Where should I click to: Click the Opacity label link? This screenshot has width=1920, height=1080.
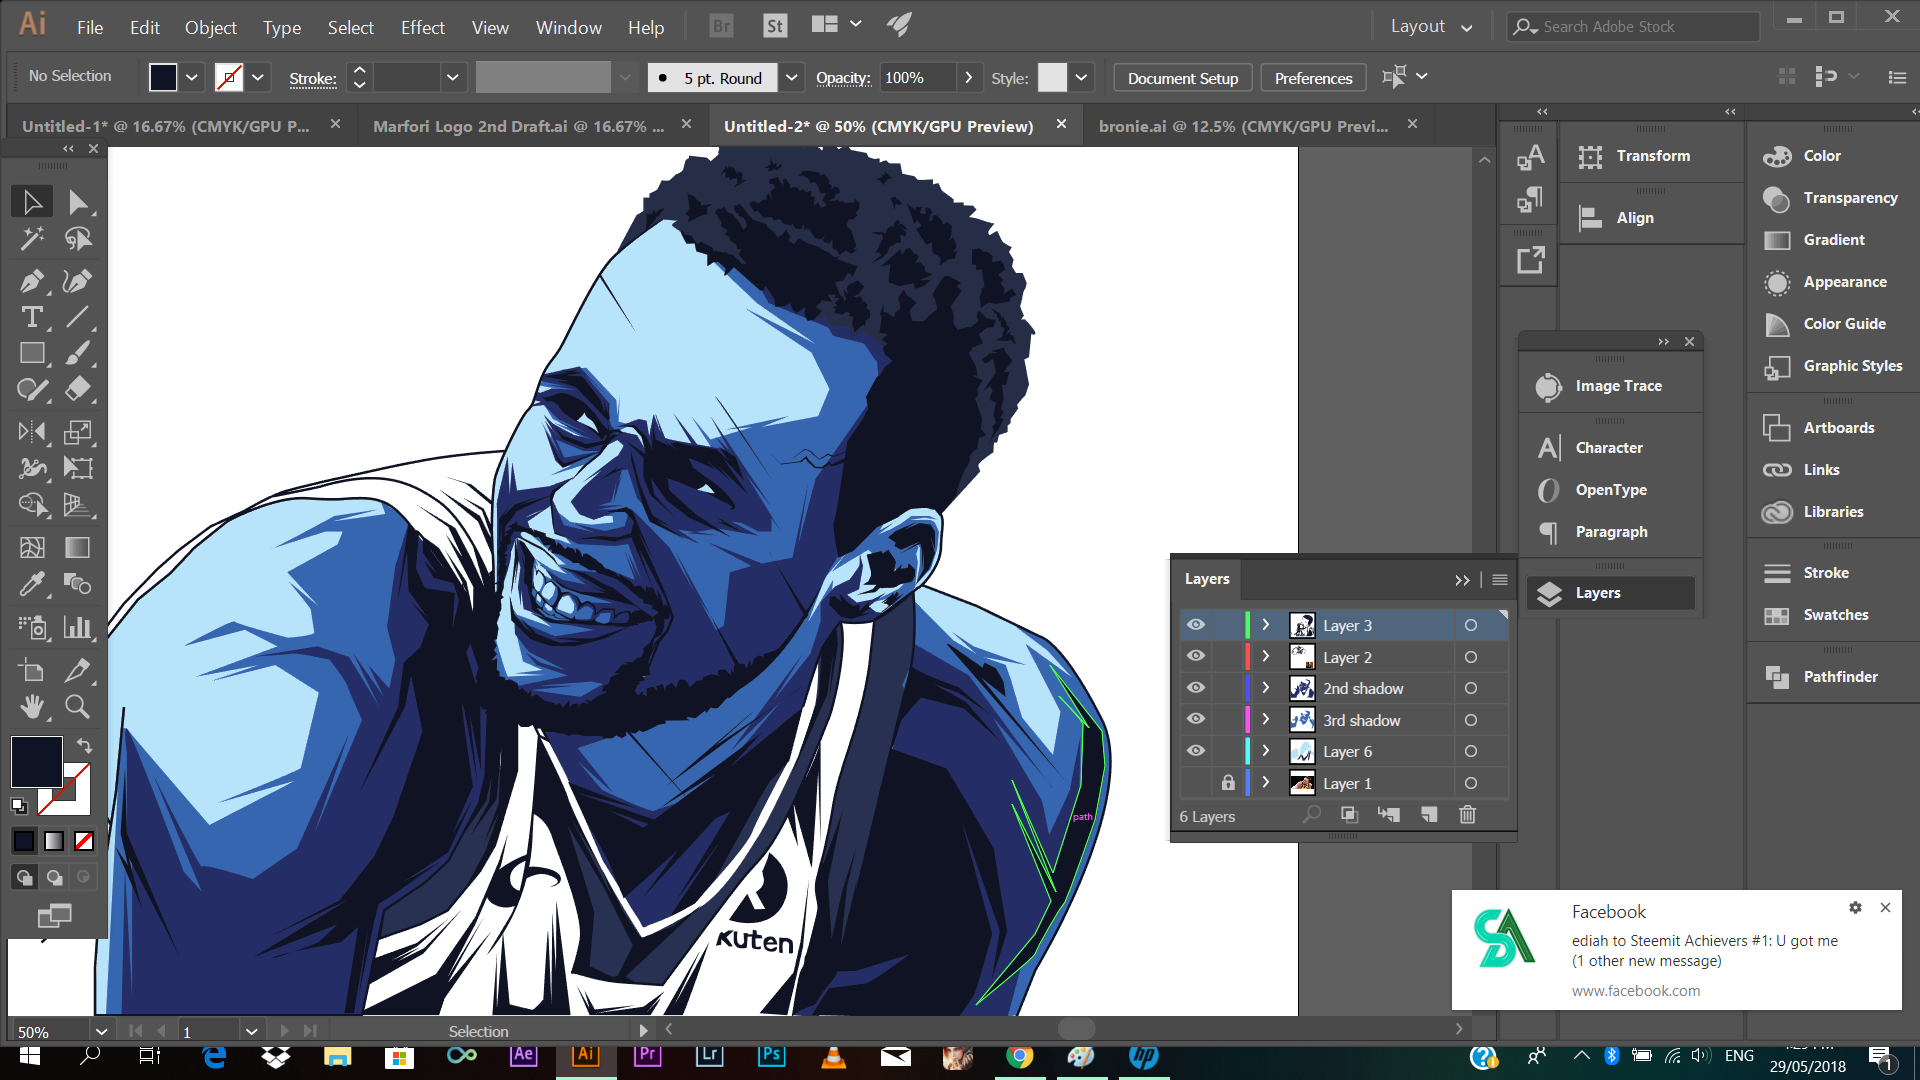tap(843, 77)
